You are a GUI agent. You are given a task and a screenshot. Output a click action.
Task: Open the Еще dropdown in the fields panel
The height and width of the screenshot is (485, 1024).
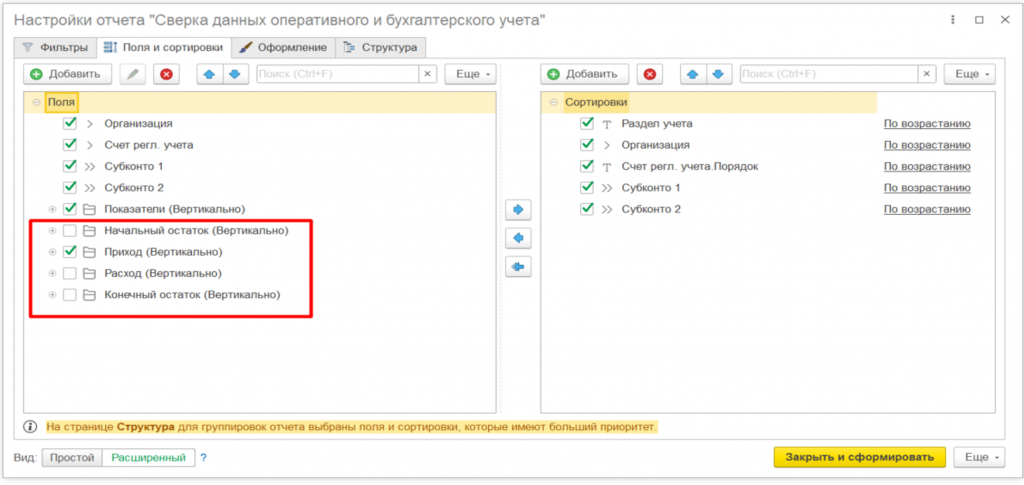coord(474,74)
